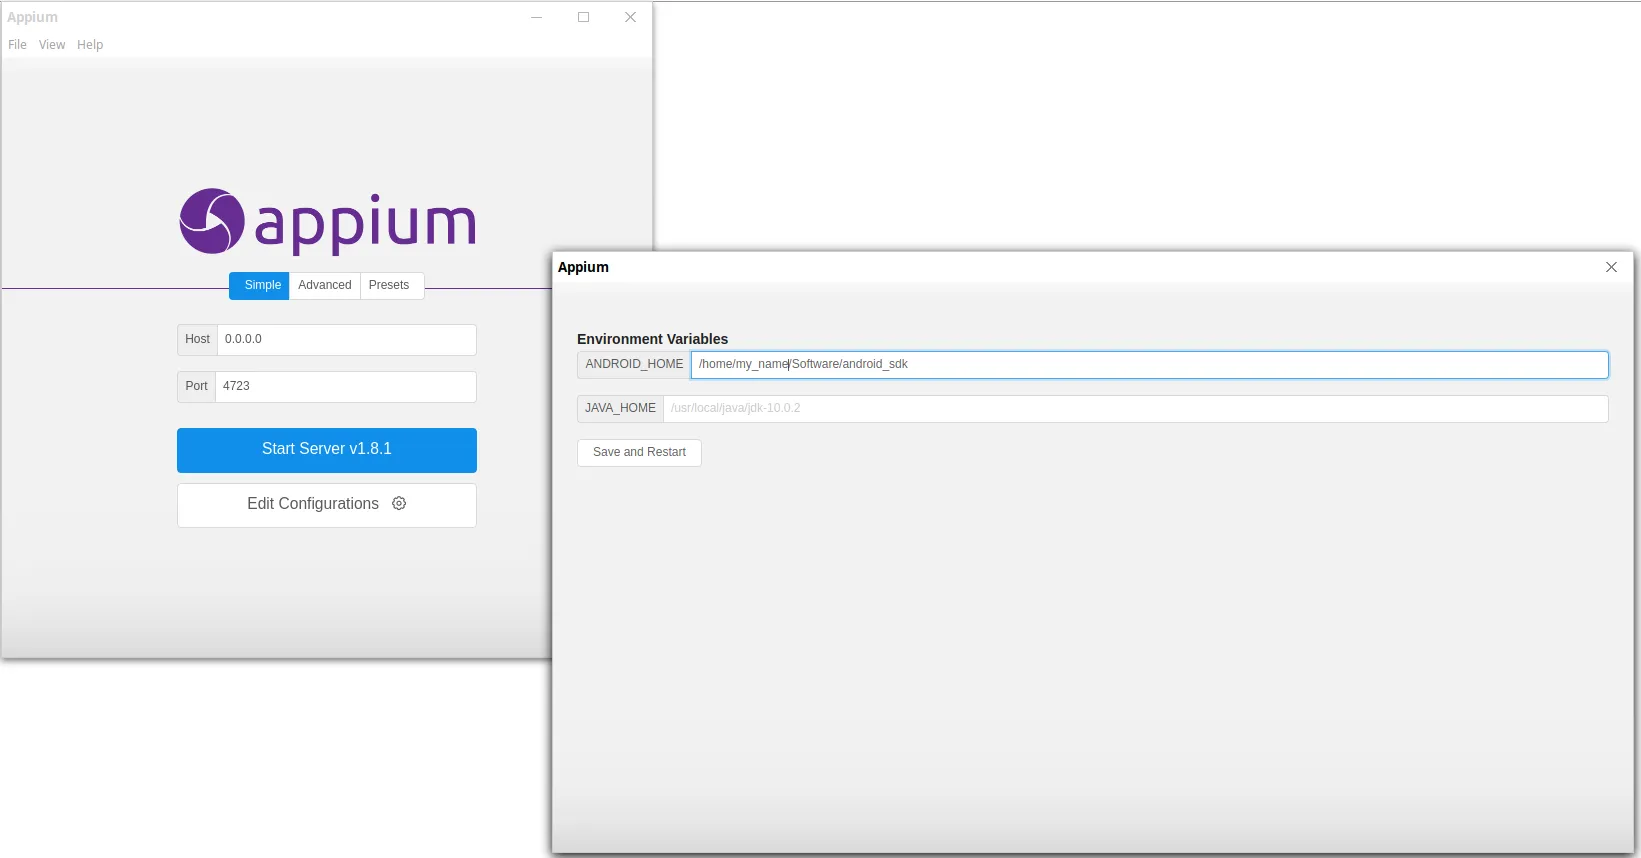This screenshot has height=858, width=1641.
Task: Click the Host label
Action: 197,340
